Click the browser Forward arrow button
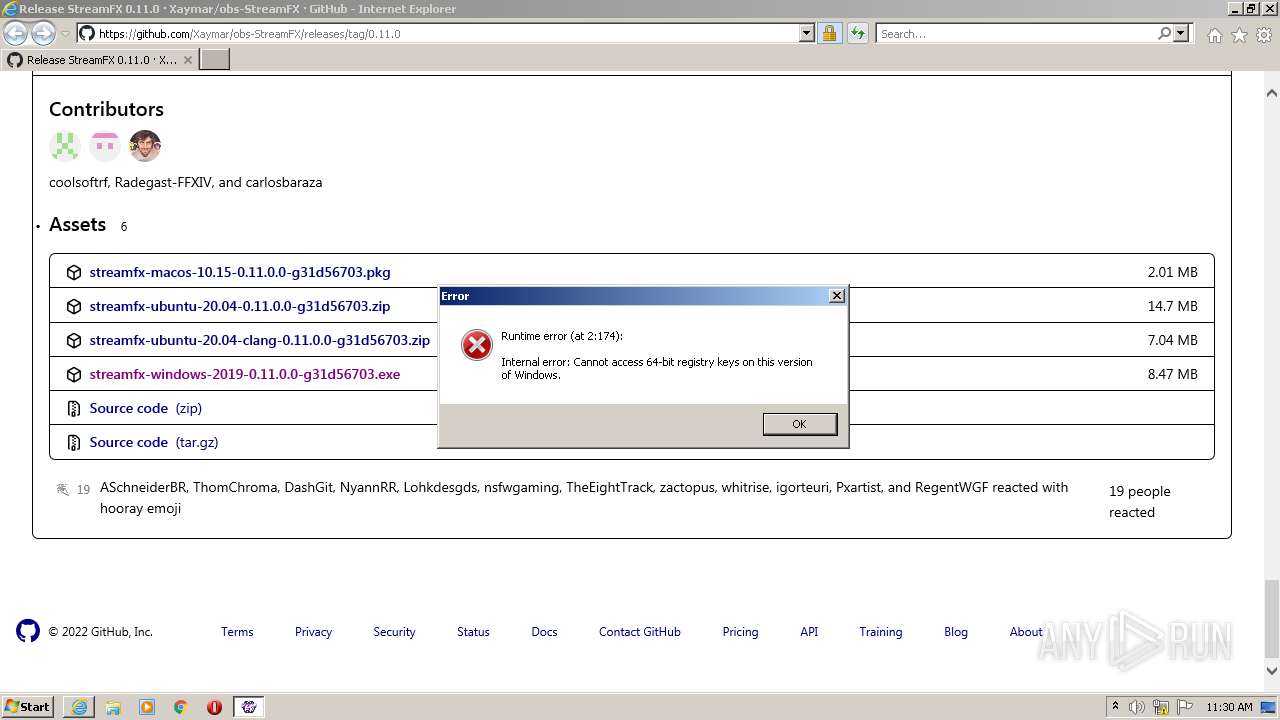1280x720 pixels. coord(43,33)
